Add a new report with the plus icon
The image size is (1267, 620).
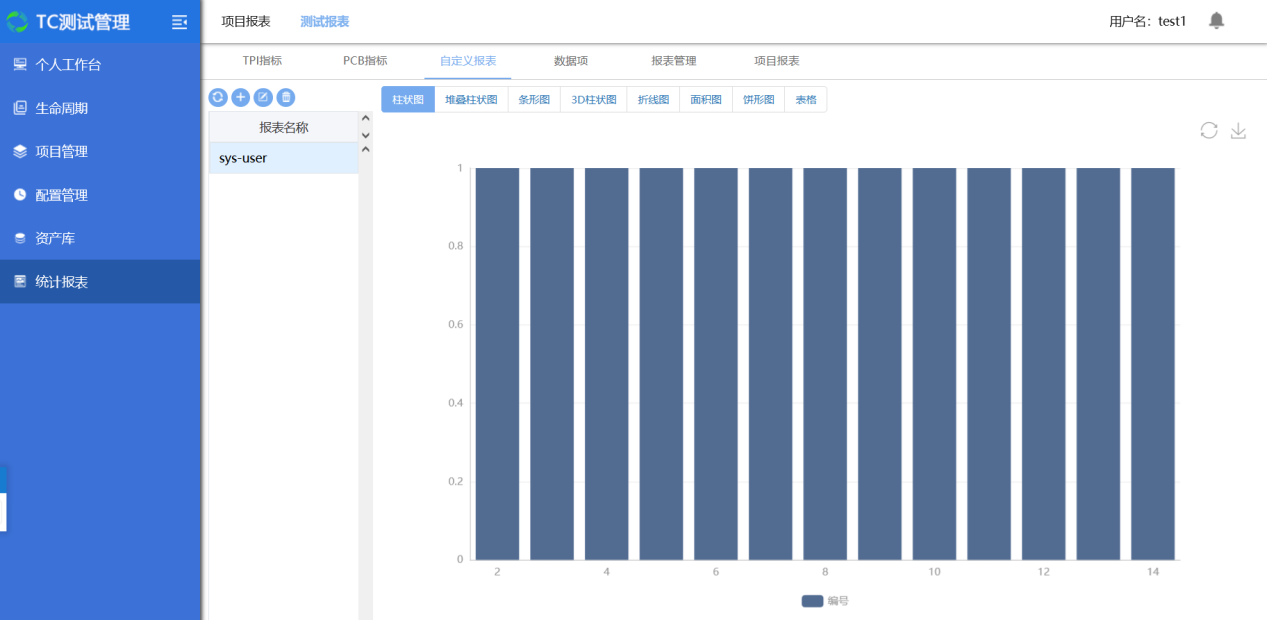(x=241, y=97)
